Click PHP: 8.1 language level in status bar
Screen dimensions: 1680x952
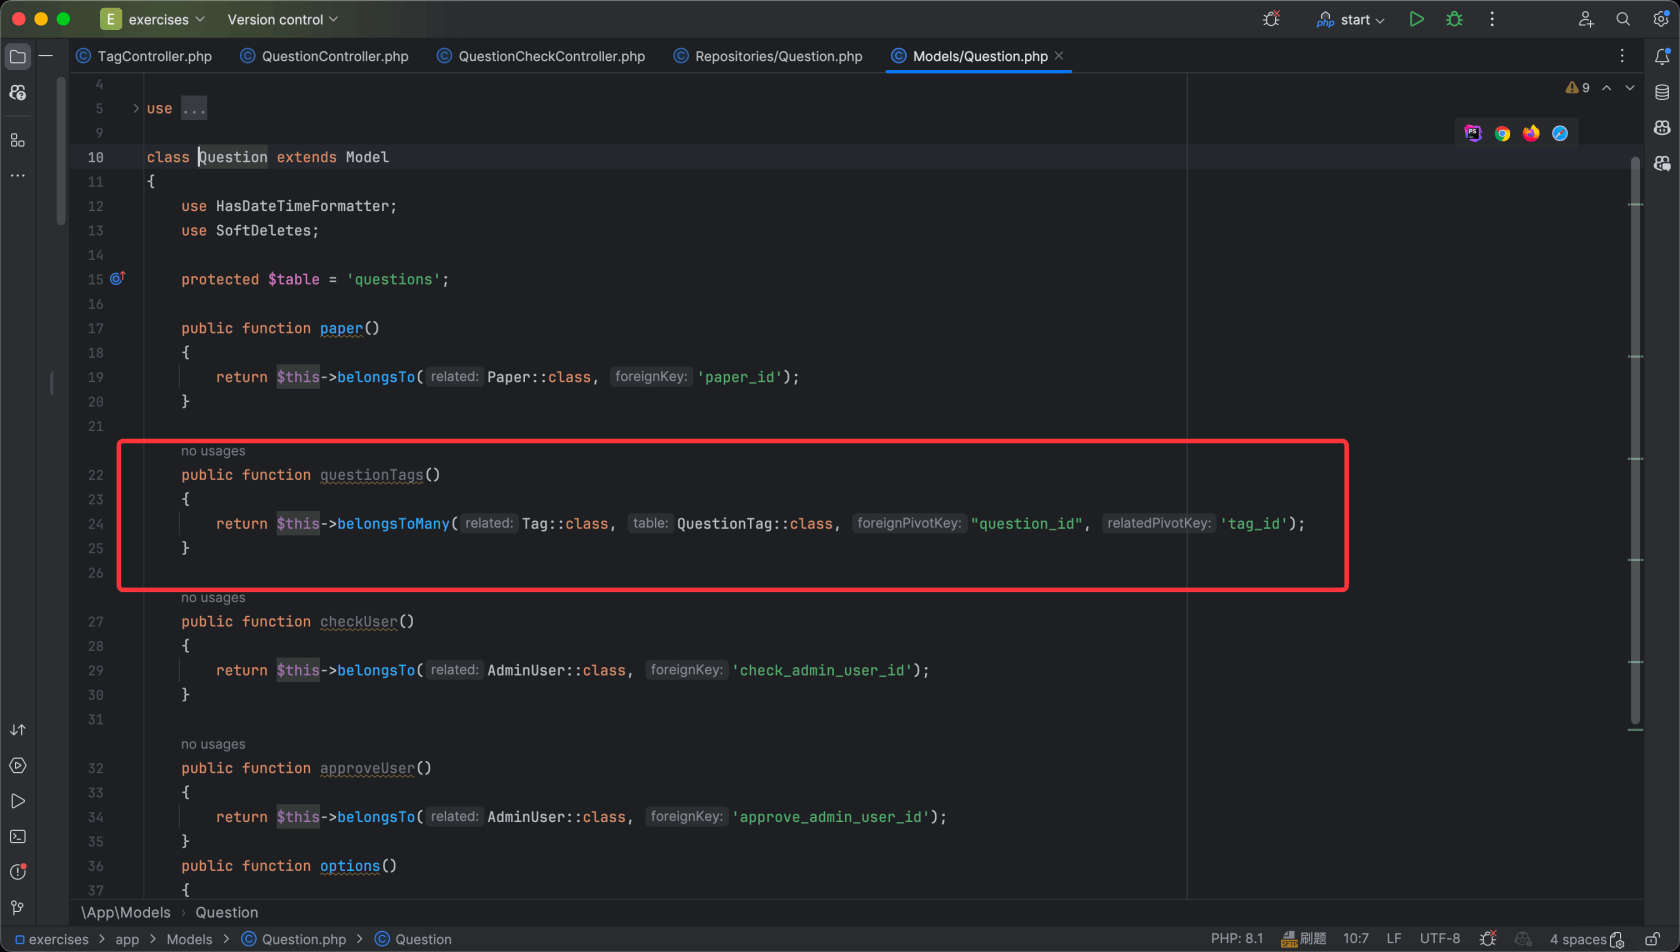coord(1237,939)
